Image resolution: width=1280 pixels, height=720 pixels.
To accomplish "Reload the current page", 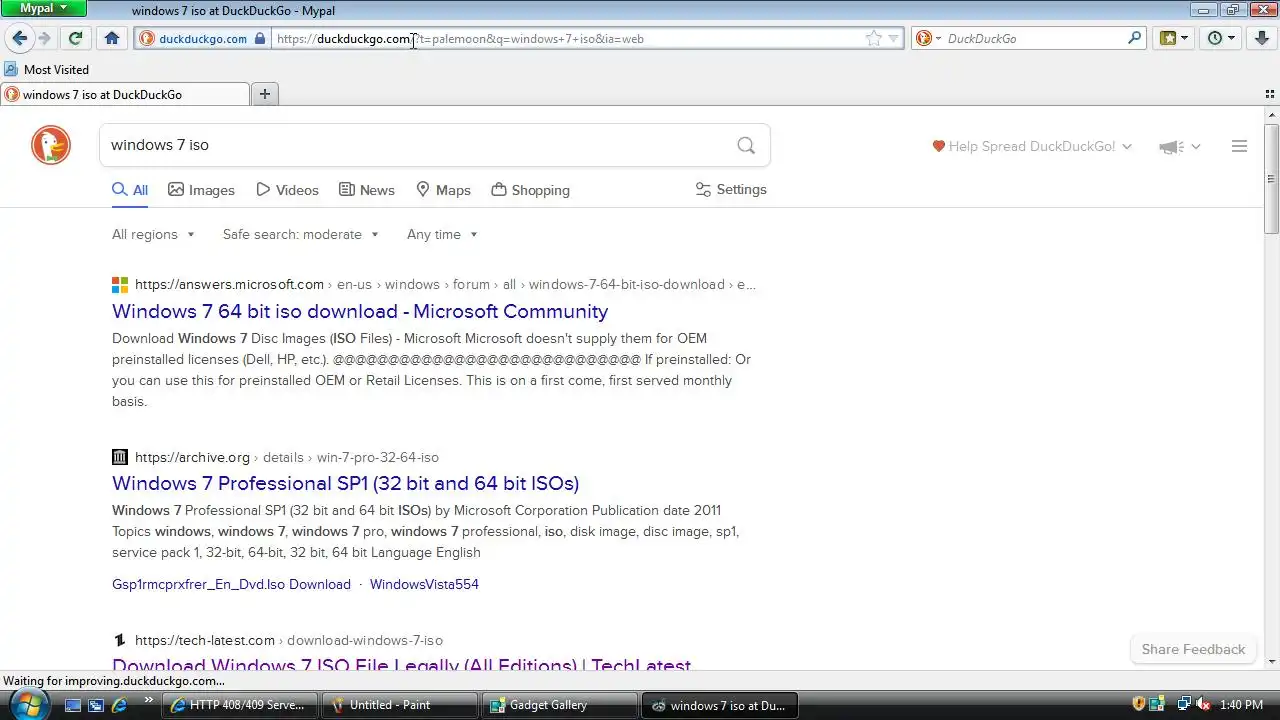I will [x=75, y=38].
